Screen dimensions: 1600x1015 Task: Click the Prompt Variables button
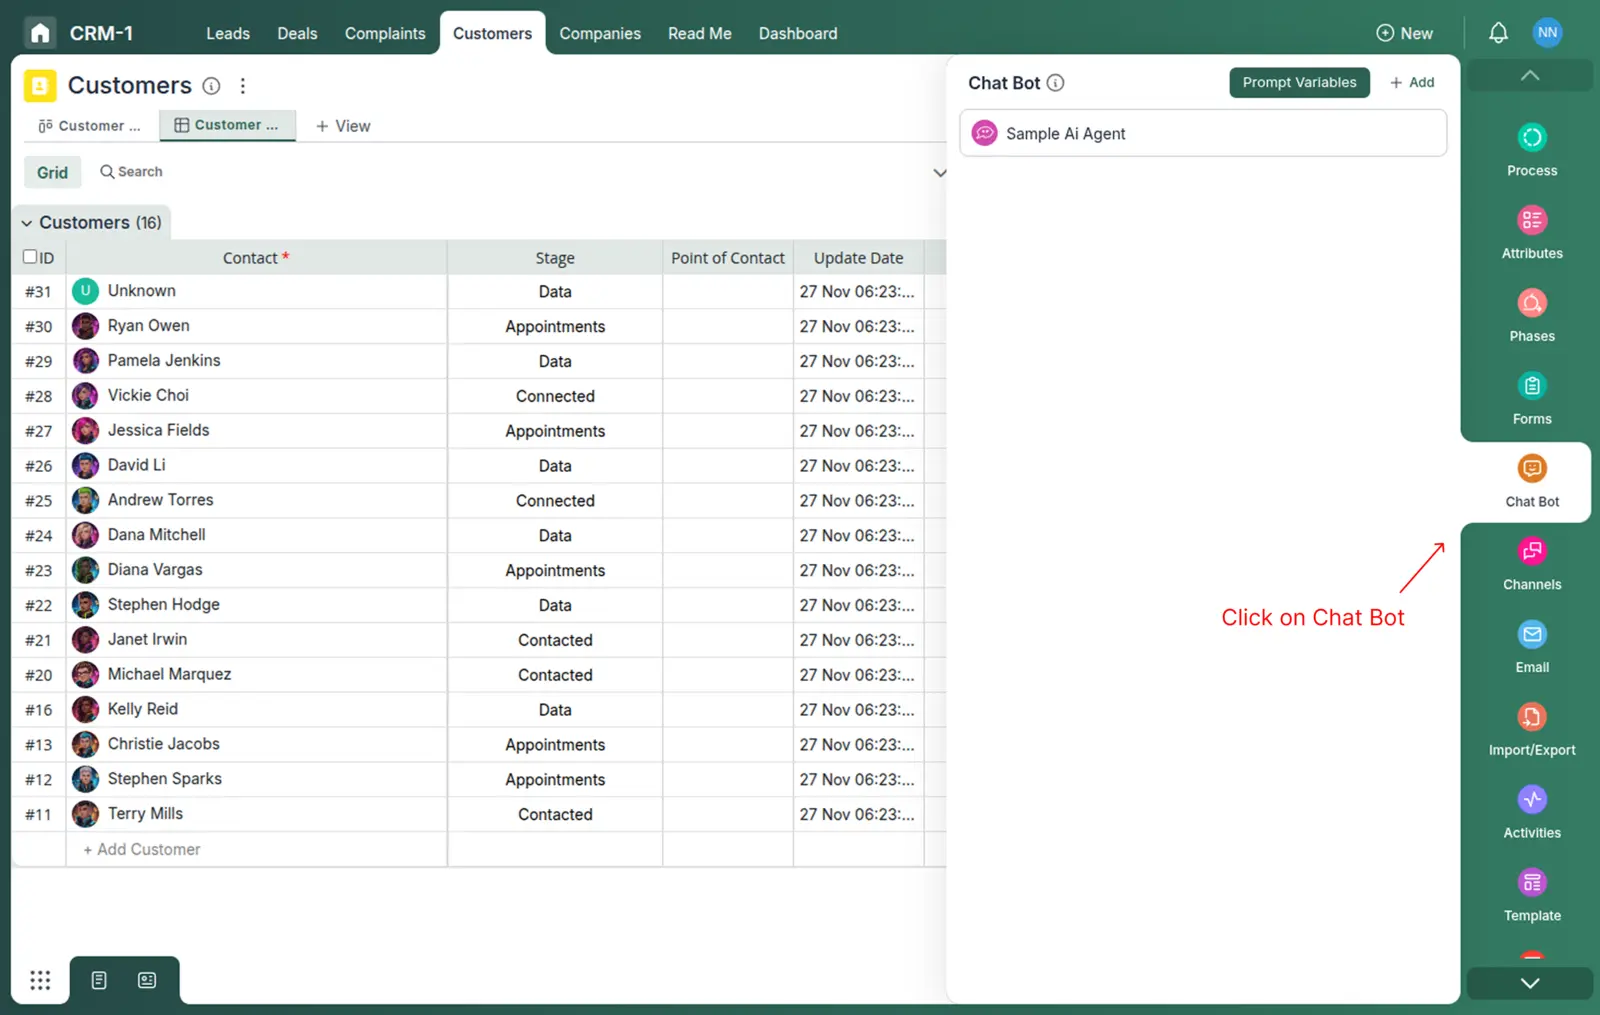1299,82
